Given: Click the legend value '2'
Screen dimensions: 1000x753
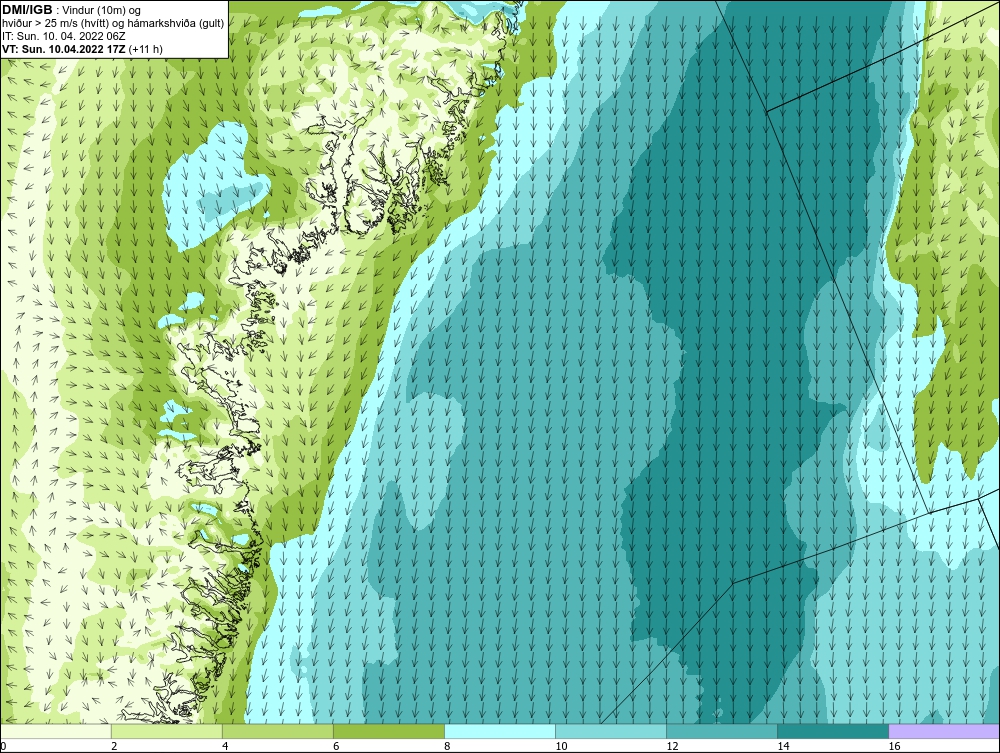Looking at the screenshot, I should tap(114, 746).
